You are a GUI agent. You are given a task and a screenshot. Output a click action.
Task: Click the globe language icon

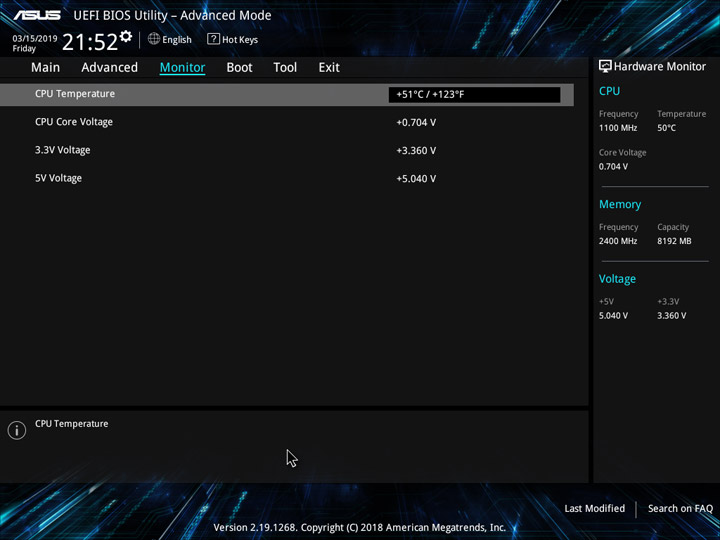(x=154, y=39)
